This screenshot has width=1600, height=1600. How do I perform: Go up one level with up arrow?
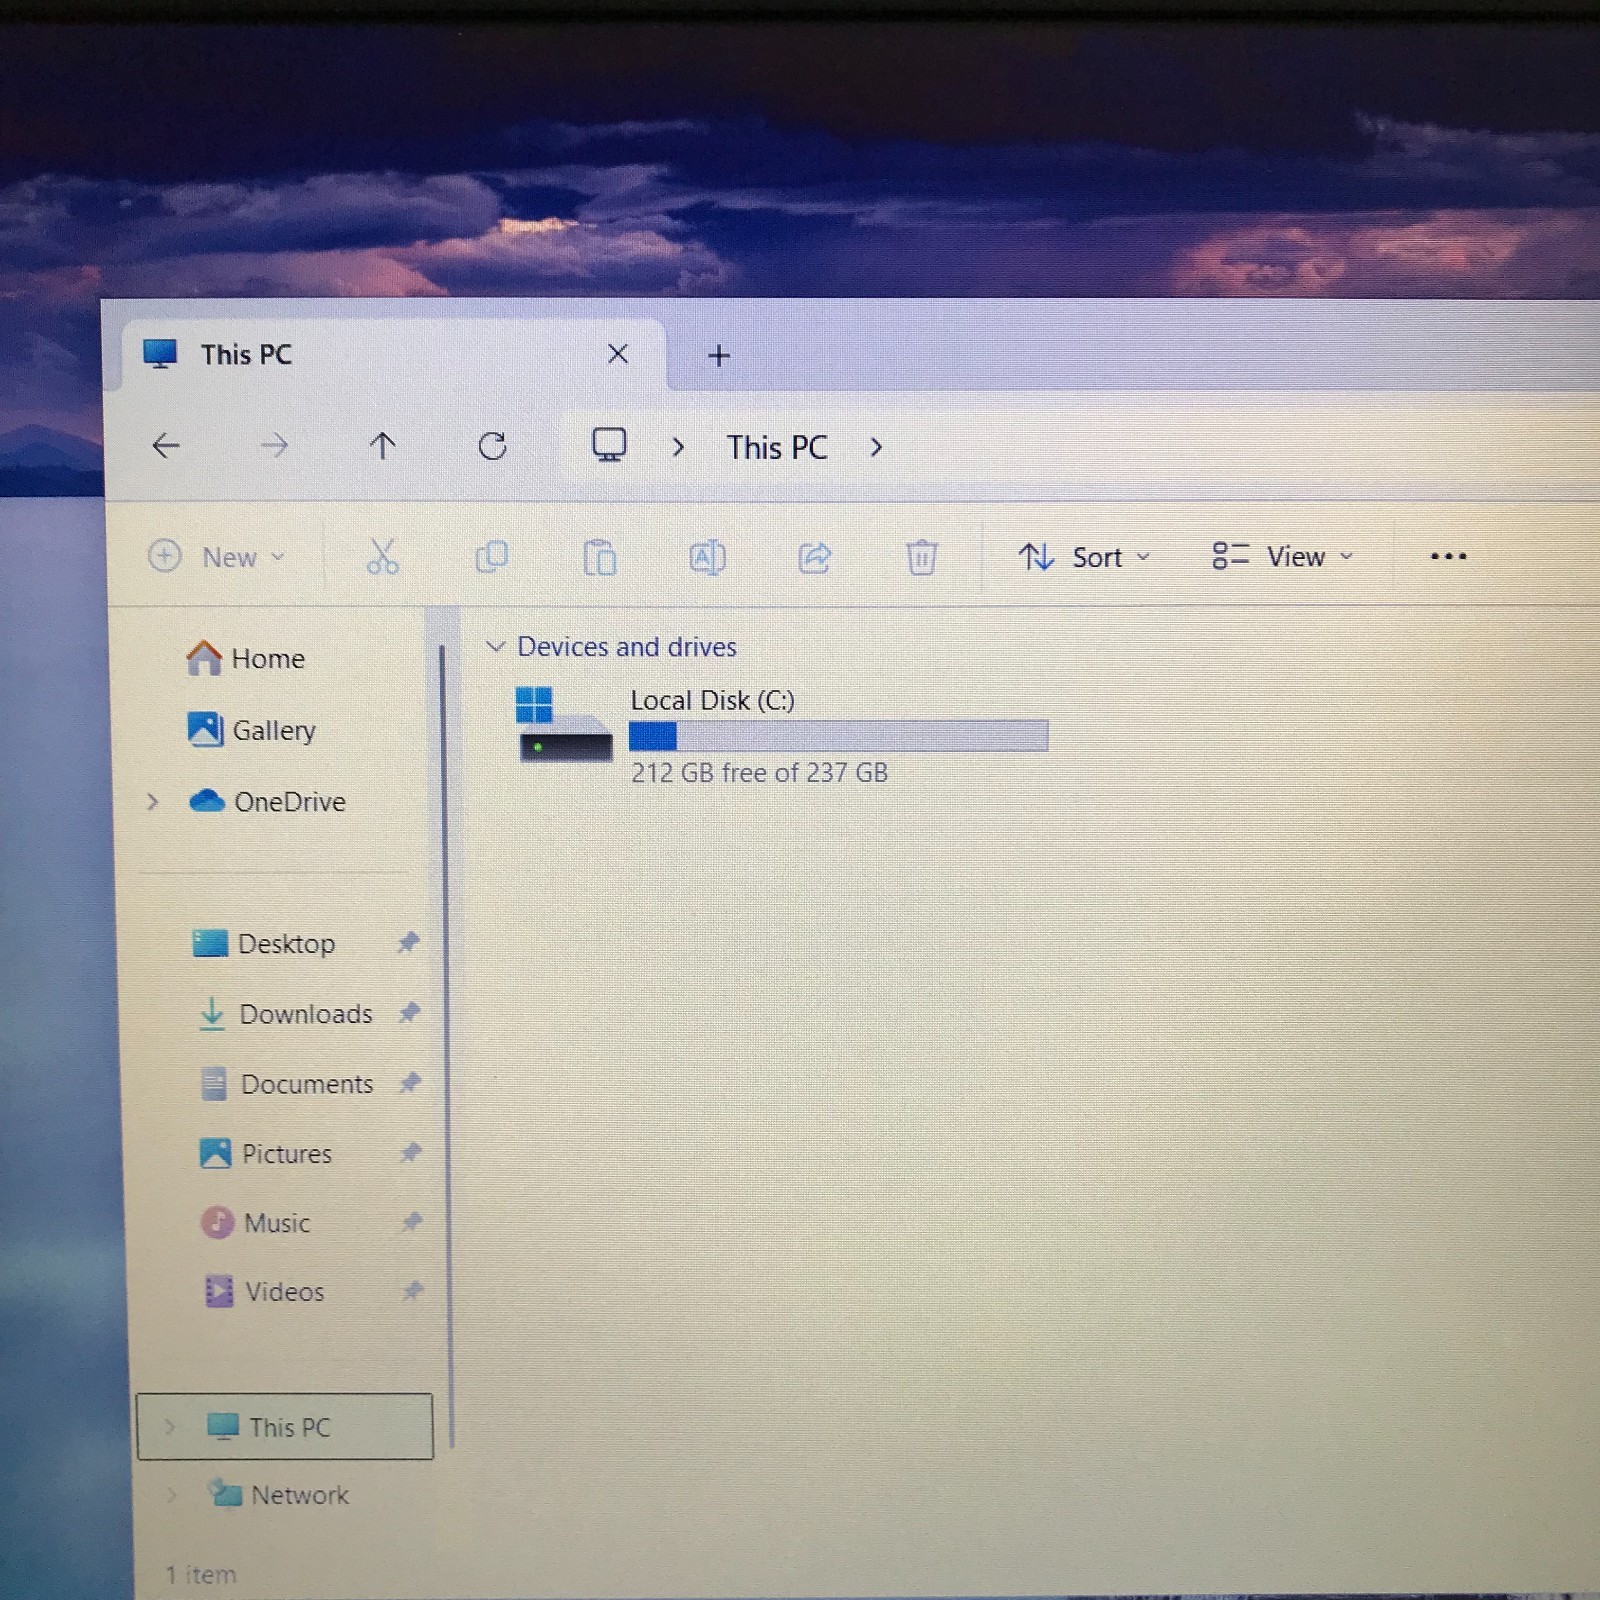coord(382,445)
